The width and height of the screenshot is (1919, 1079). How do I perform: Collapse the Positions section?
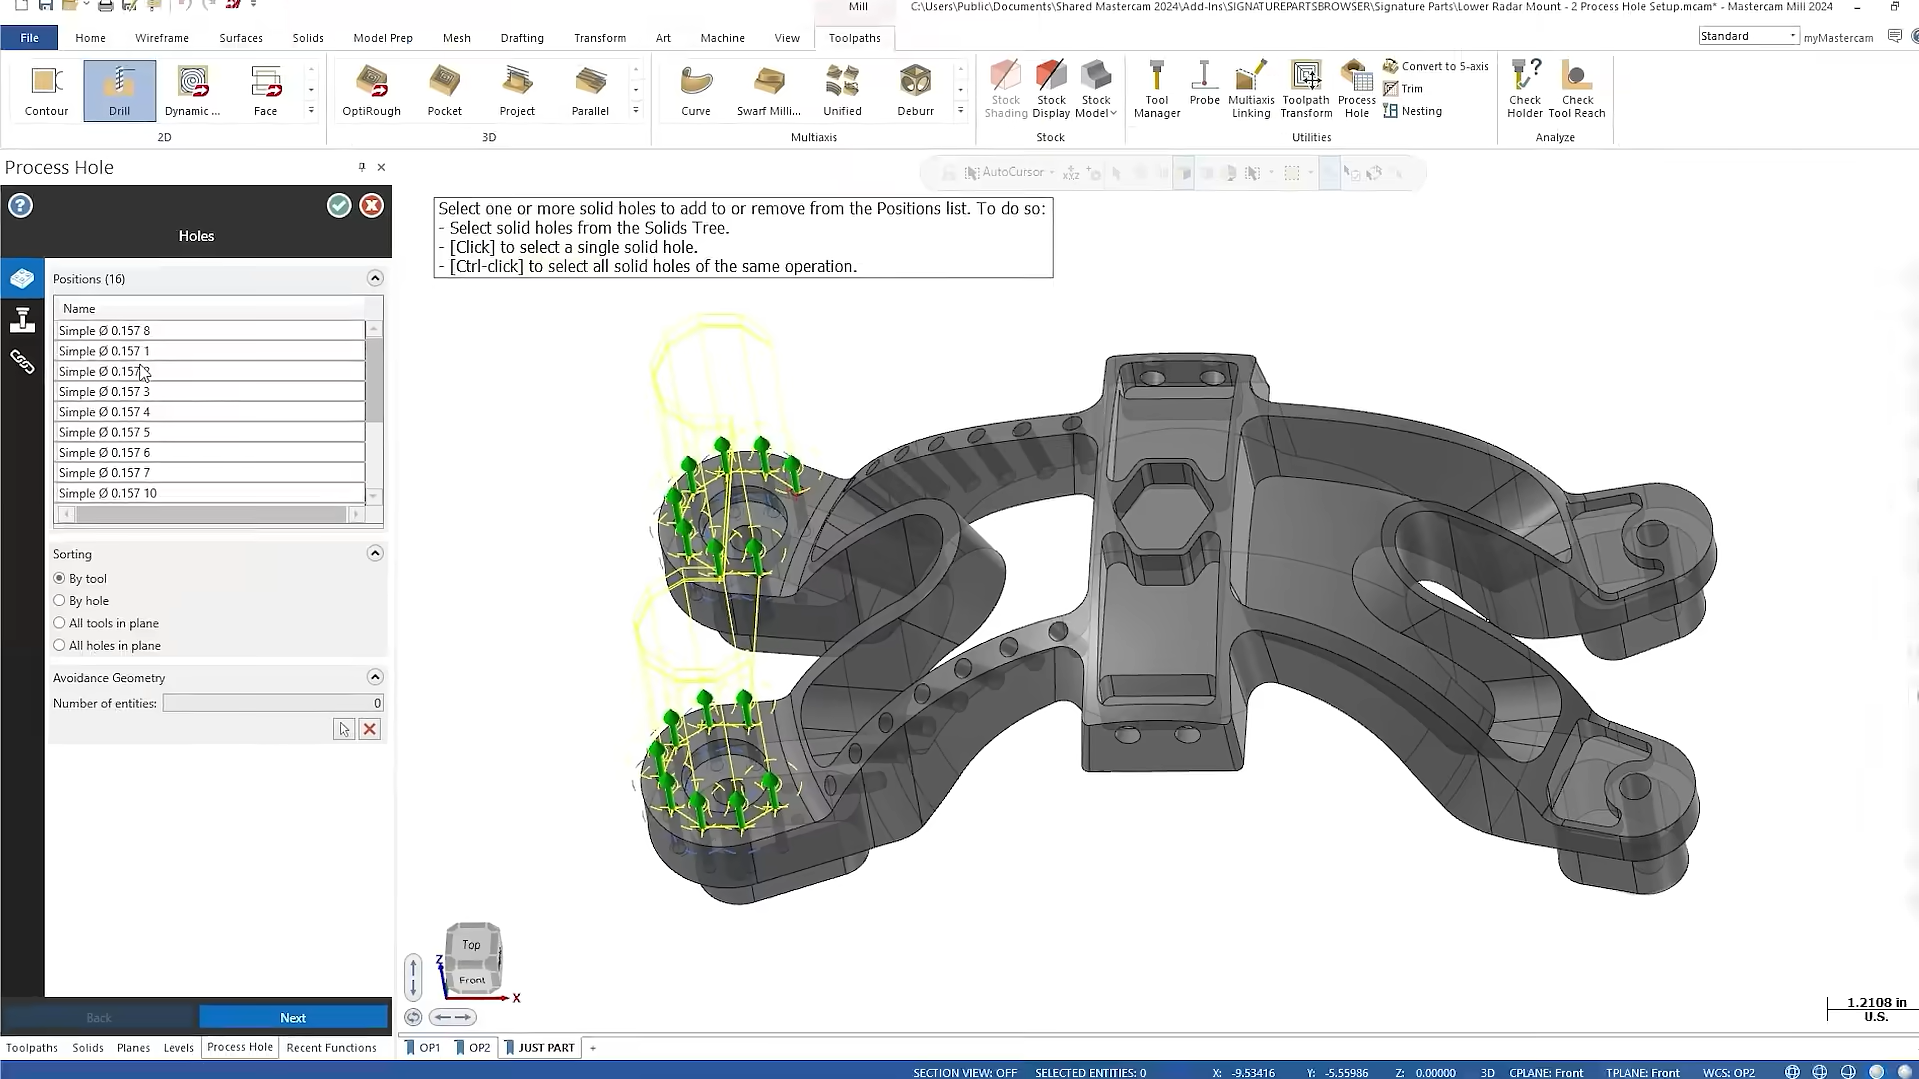point(375,278)
